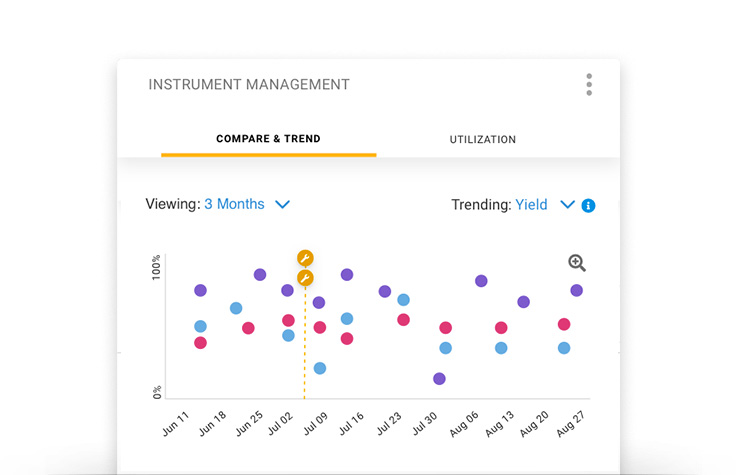Select the purple point above Aug 06
The width and height of the screenshot is (736, 475).
pyautogui.click(x=481, y=281)
